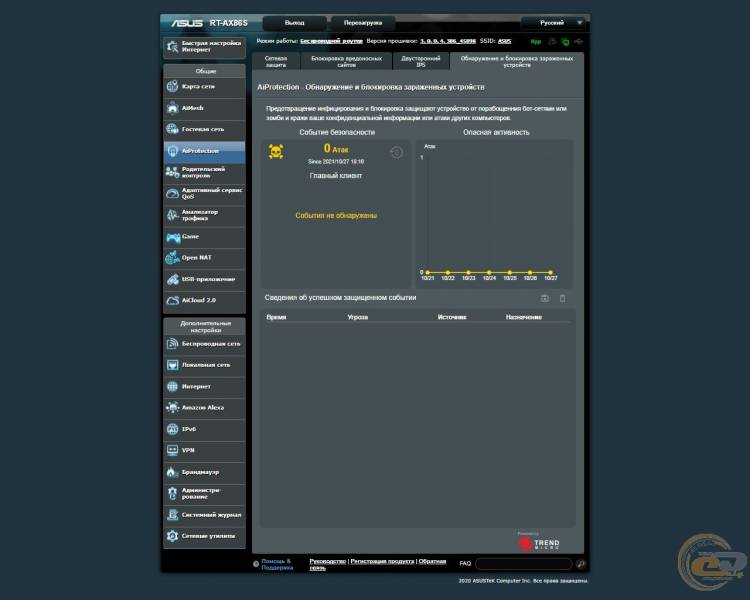Click the delete events trash icon
750x600 pixels.
click(x=562, y=299)
